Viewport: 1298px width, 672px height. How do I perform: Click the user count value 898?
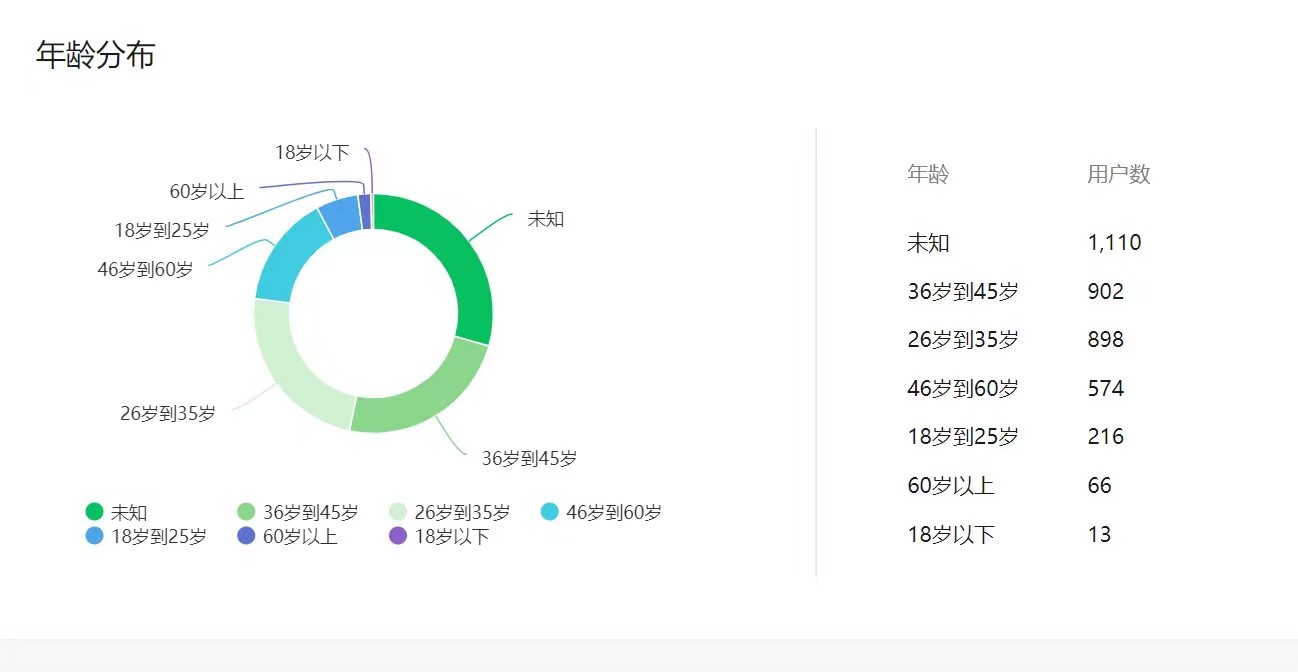1106,340
